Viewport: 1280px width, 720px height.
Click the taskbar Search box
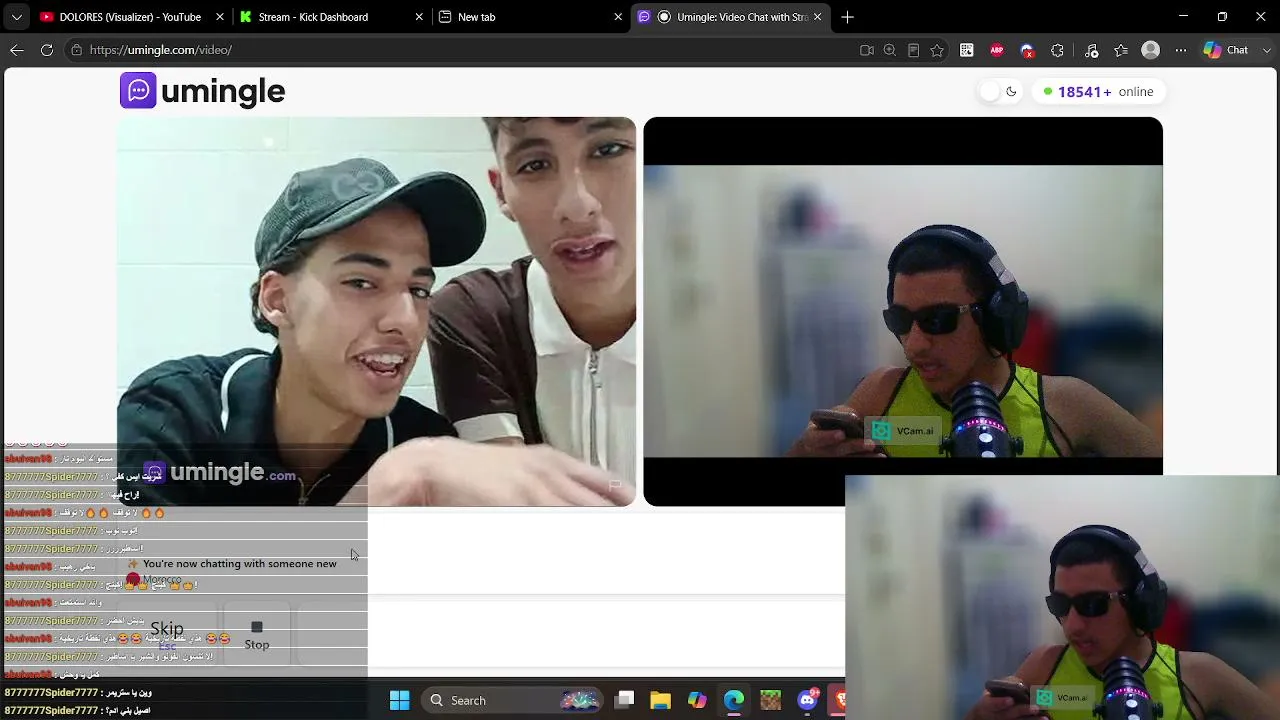click(510, 700)
